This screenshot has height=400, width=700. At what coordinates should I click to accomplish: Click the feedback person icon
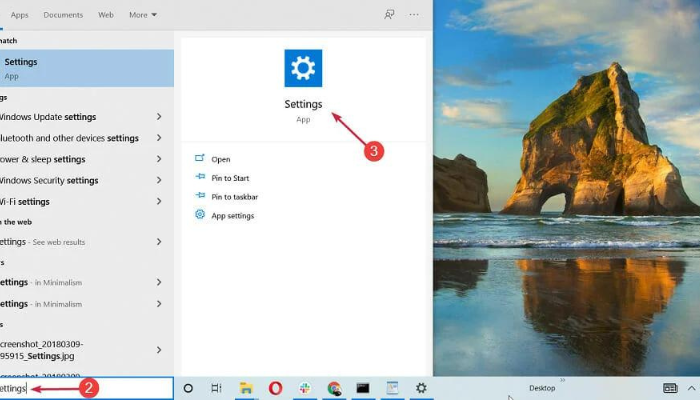pyautogui.click(x=389, y=15)
